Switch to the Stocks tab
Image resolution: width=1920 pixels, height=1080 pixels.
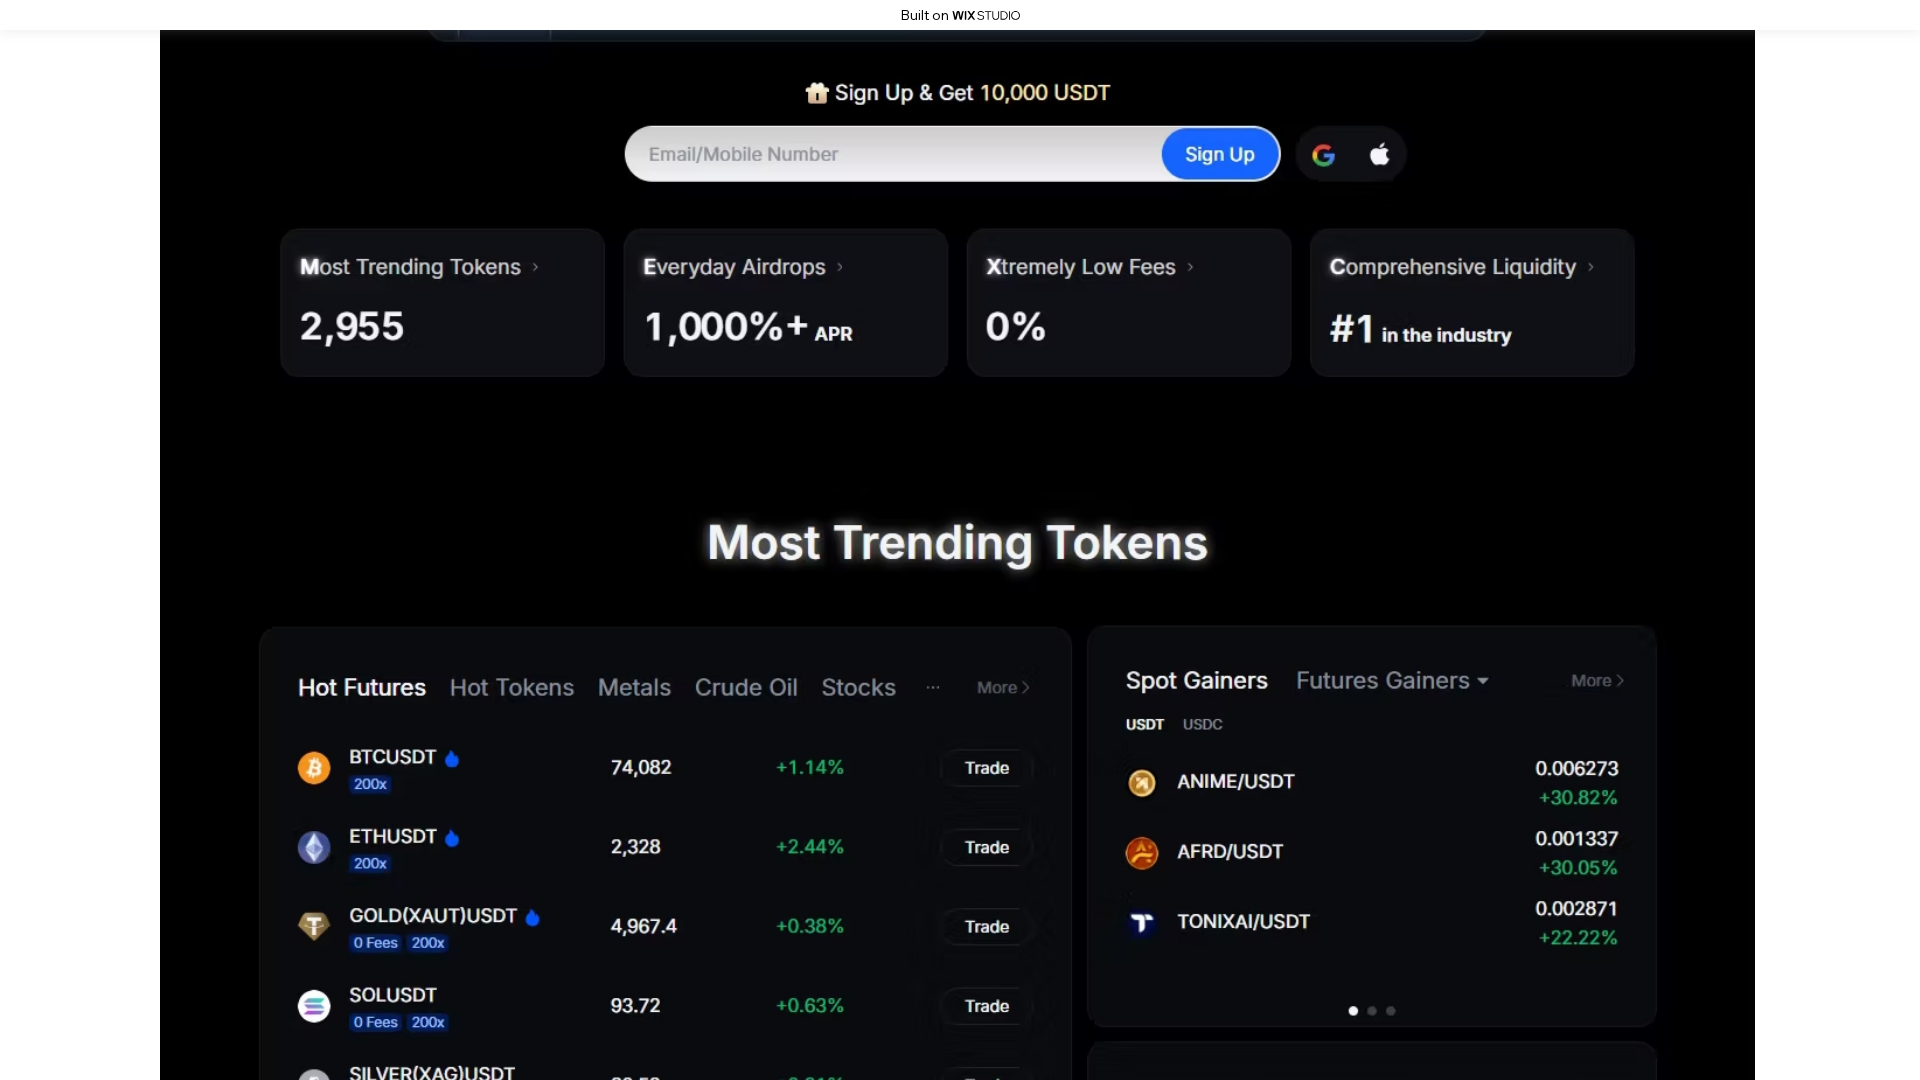[x=858, y=688]
